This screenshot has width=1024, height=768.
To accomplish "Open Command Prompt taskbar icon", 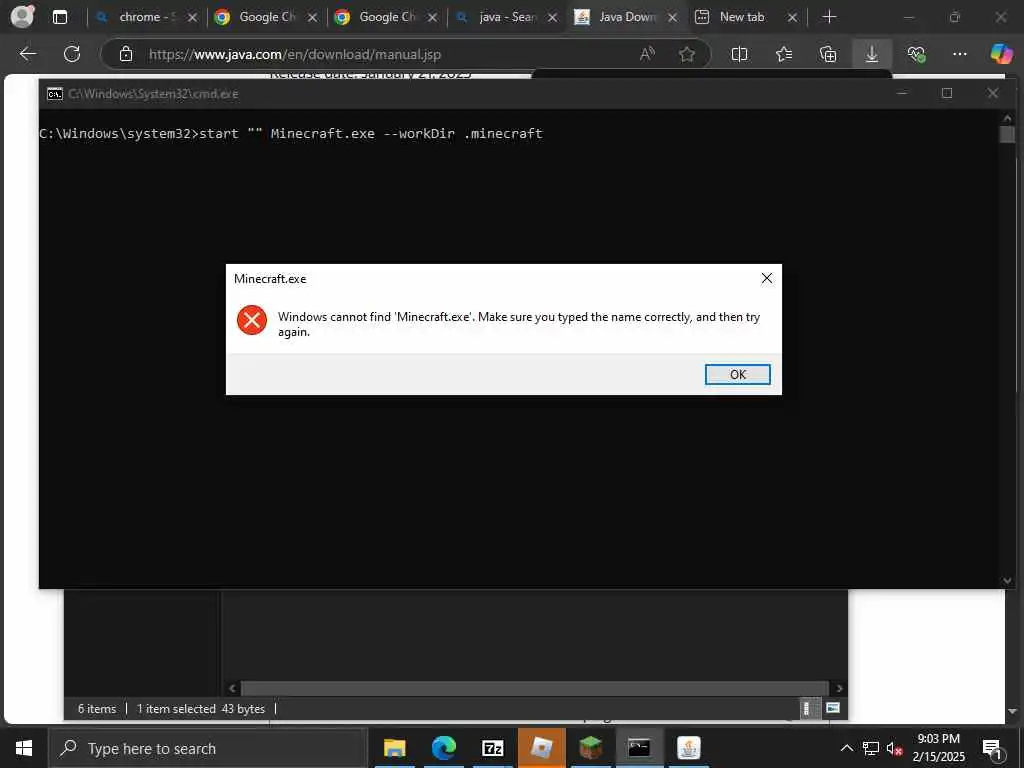I will click(x=639, y=748).
